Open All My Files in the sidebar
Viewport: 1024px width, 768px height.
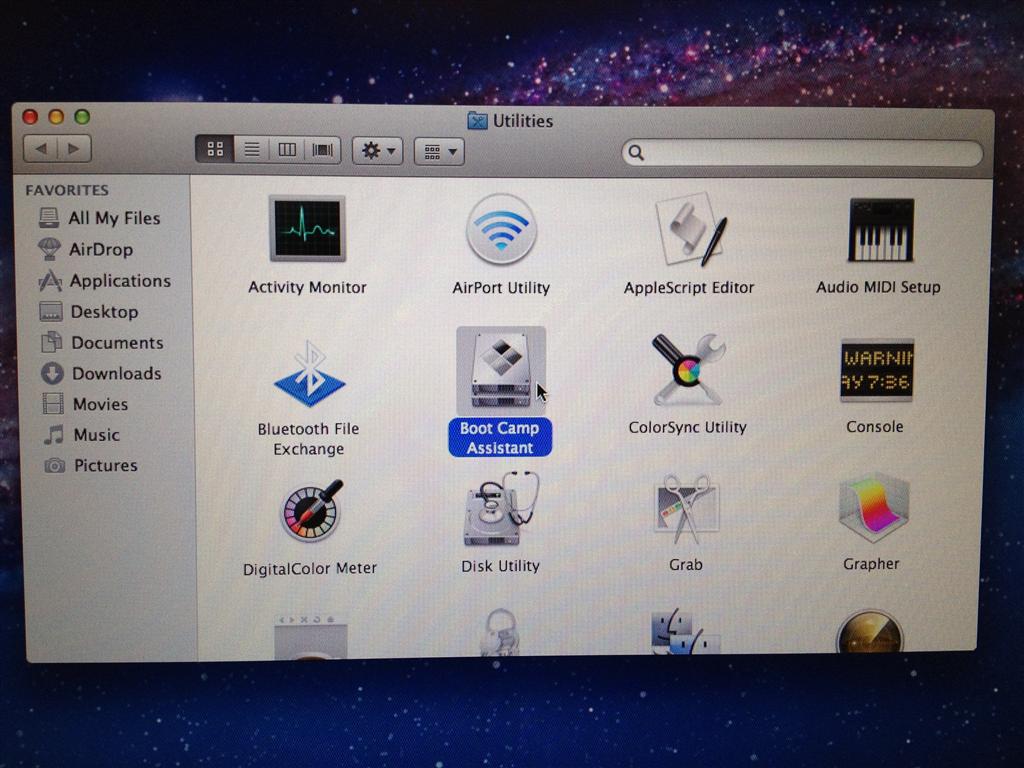pyautogui.click(x=99, y=217)
